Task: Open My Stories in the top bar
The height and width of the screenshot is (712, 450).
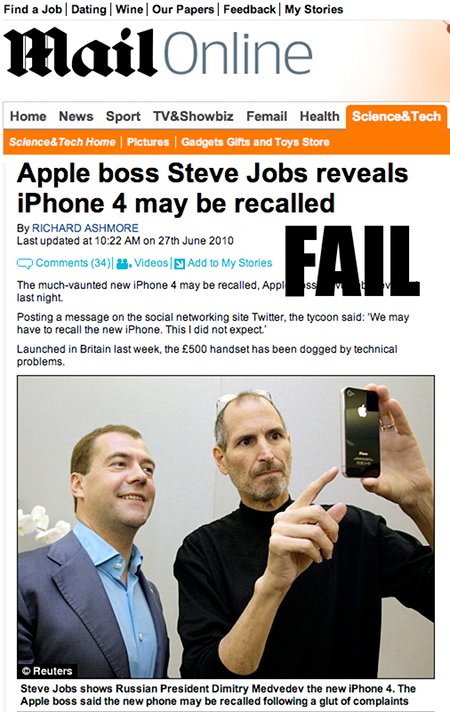Action: [314, 9]
